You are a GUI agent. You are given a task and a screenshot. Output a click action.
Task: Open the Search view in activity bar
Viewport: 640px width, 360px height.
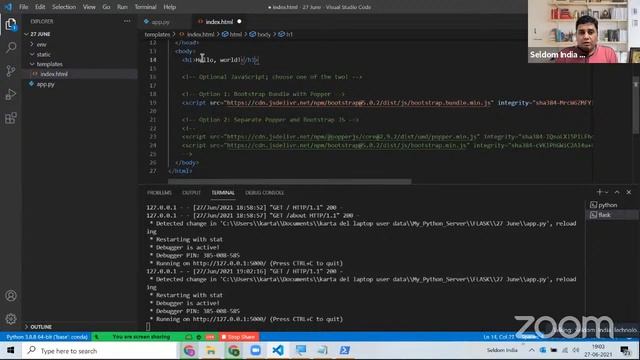[x=11, y=48]
